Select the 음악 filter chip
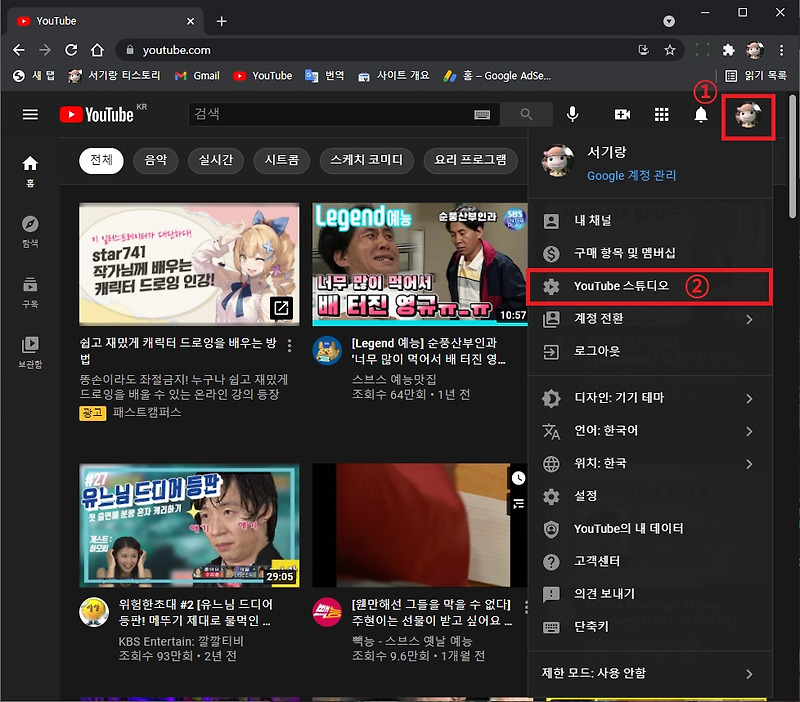This screenshot has height=702, width=800. point(156,161)
